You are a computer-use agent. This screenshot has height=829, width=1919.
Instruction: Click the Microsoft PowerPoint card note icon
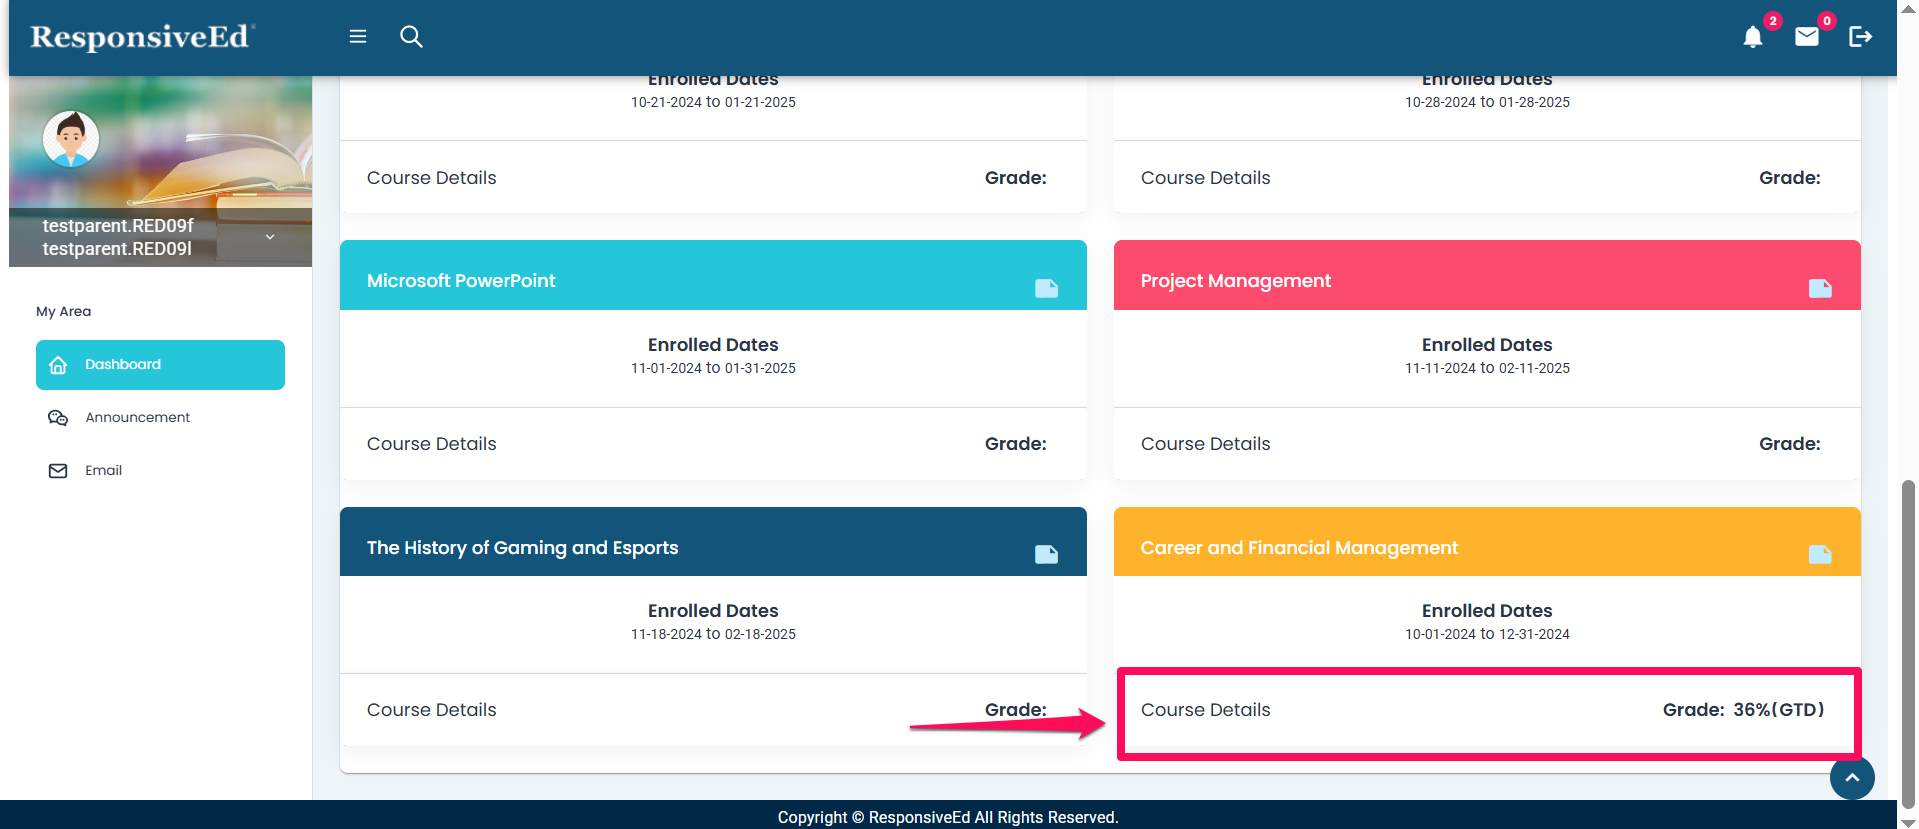pyautogui.click(x=1046, y=289)
